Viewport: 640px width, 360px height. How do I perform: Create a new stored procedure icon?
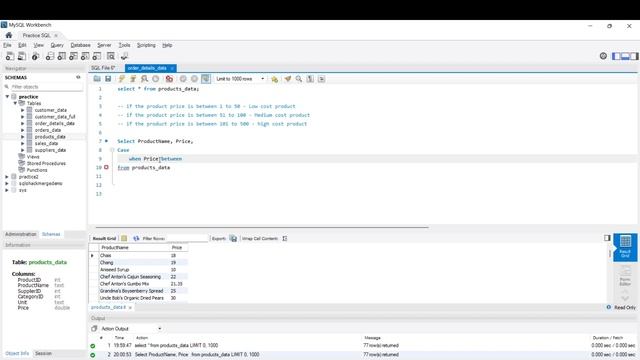(x=85, y=56)
